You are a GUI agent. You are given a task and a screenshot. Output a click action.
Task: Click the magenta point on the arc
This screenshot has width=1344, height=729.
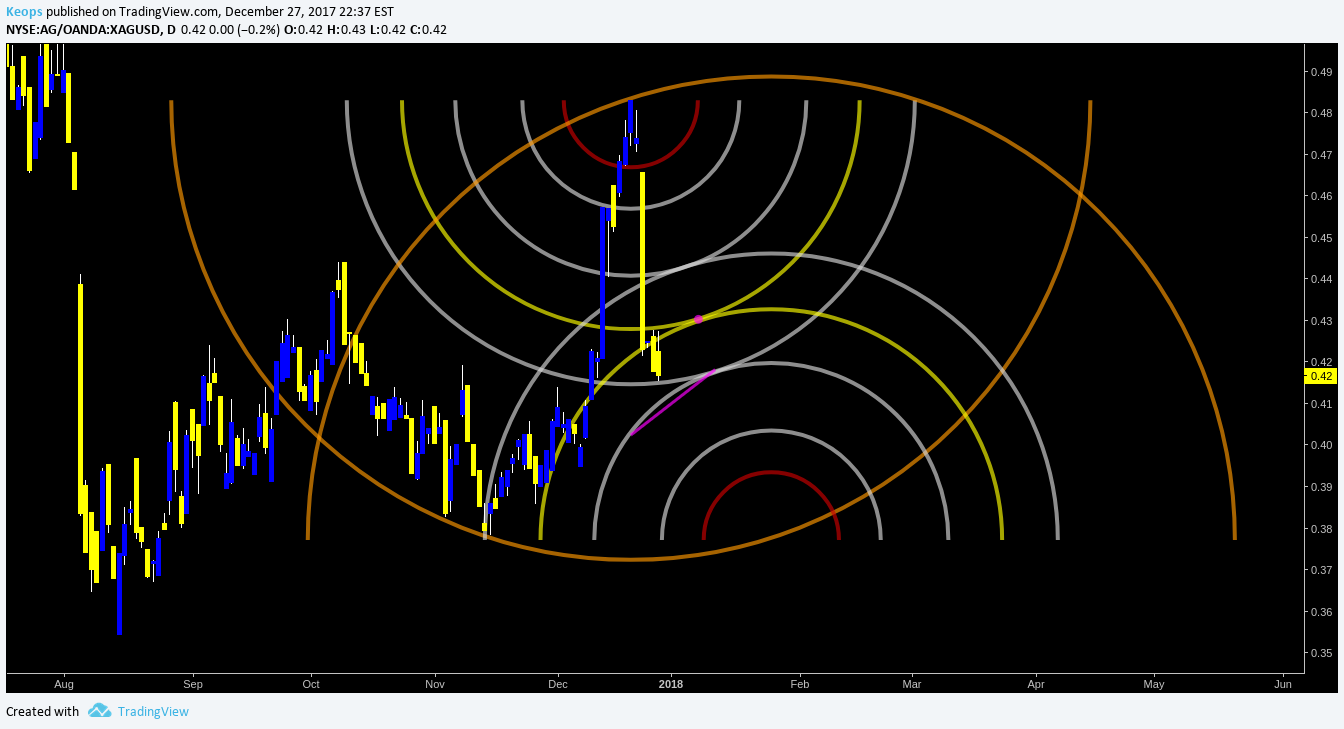tap(698, 319)
